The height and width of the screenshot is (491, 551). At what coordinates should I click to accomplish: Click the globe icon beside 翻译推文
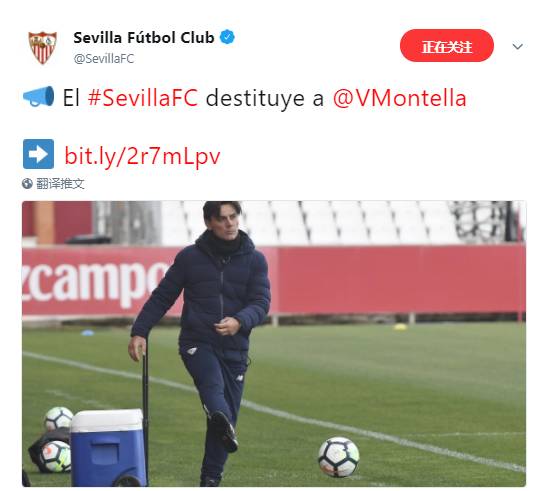[27, 183]
